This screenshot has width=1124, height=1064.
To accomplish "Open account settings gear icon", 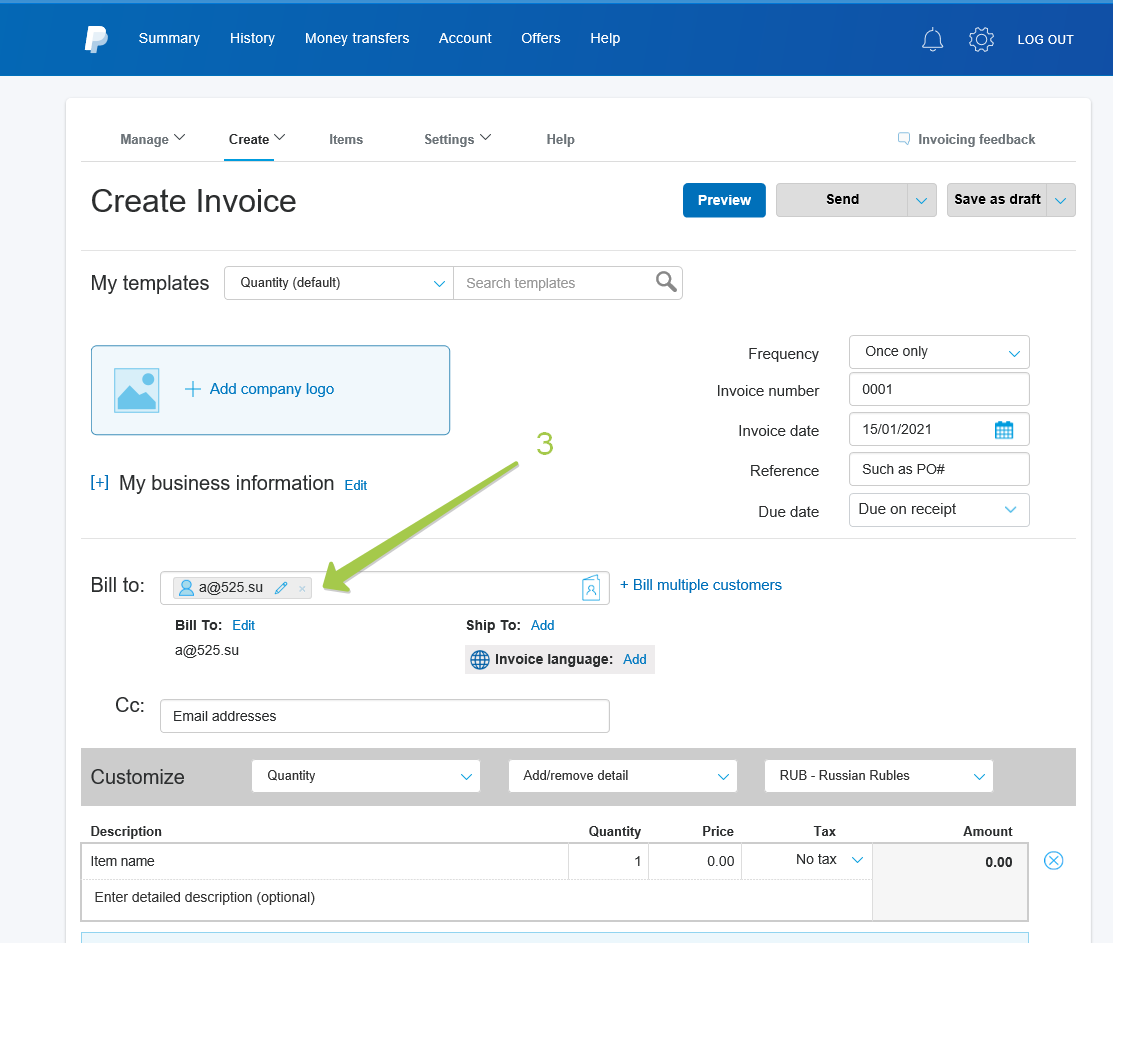I will 981,40.
